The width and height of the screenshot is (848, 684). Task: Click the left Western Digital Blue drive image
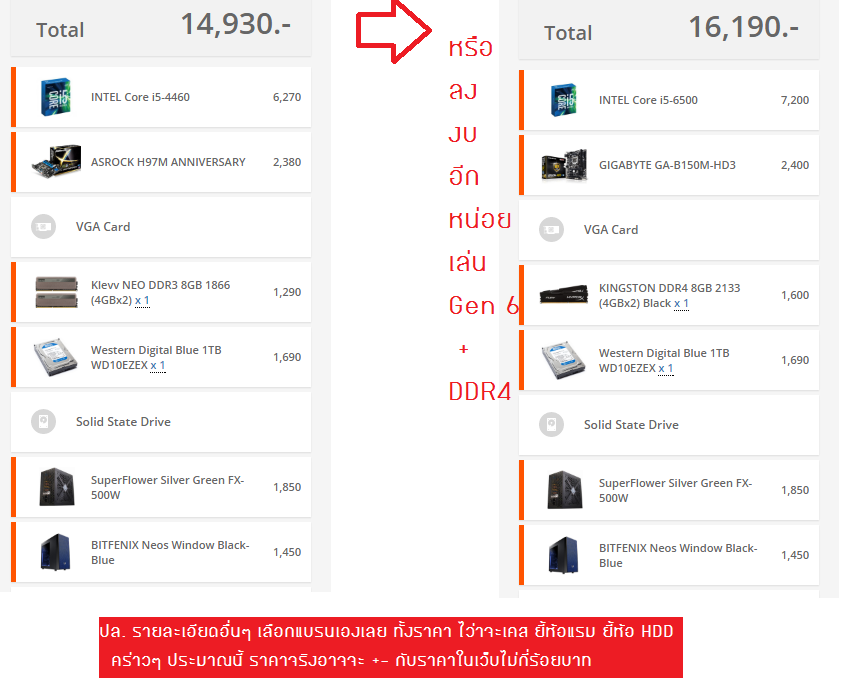[x=56, y=357]
